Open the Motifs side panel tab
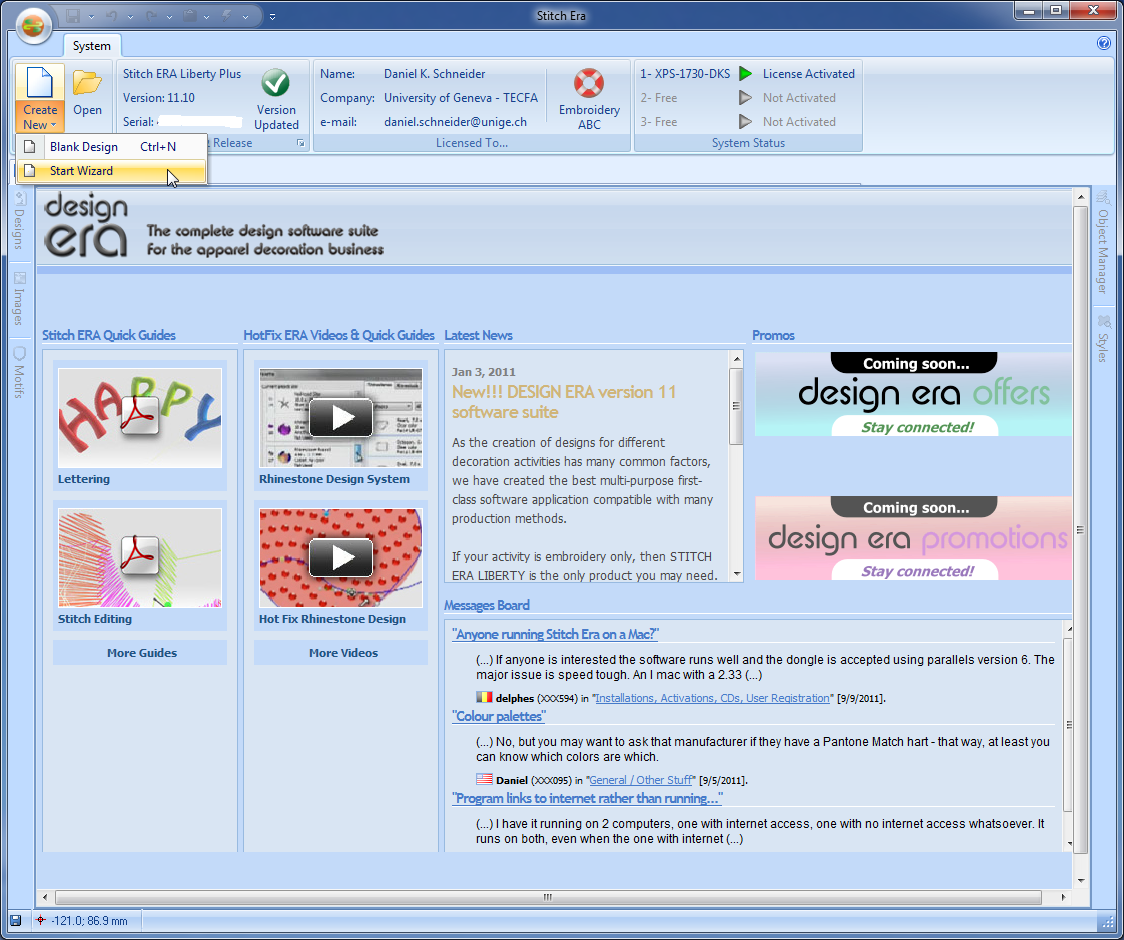1124x940 pixels. (x=19, y=373)
